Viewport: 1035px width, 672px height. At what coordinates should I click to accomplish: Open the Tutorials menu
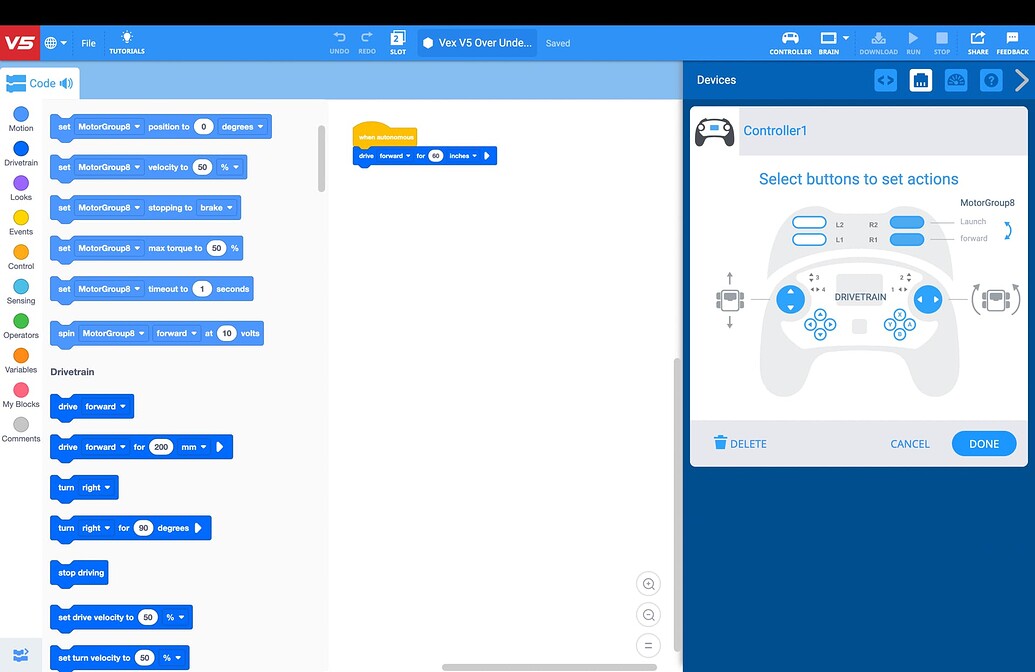coord(126,42)
